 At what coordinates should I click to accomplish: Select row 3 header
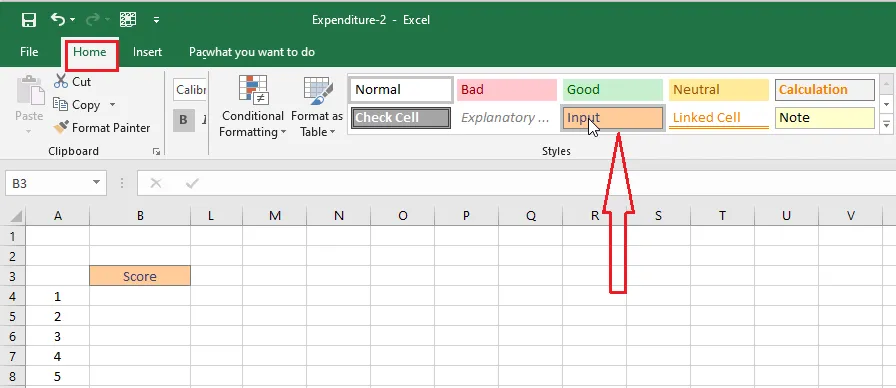pos(13,276)
